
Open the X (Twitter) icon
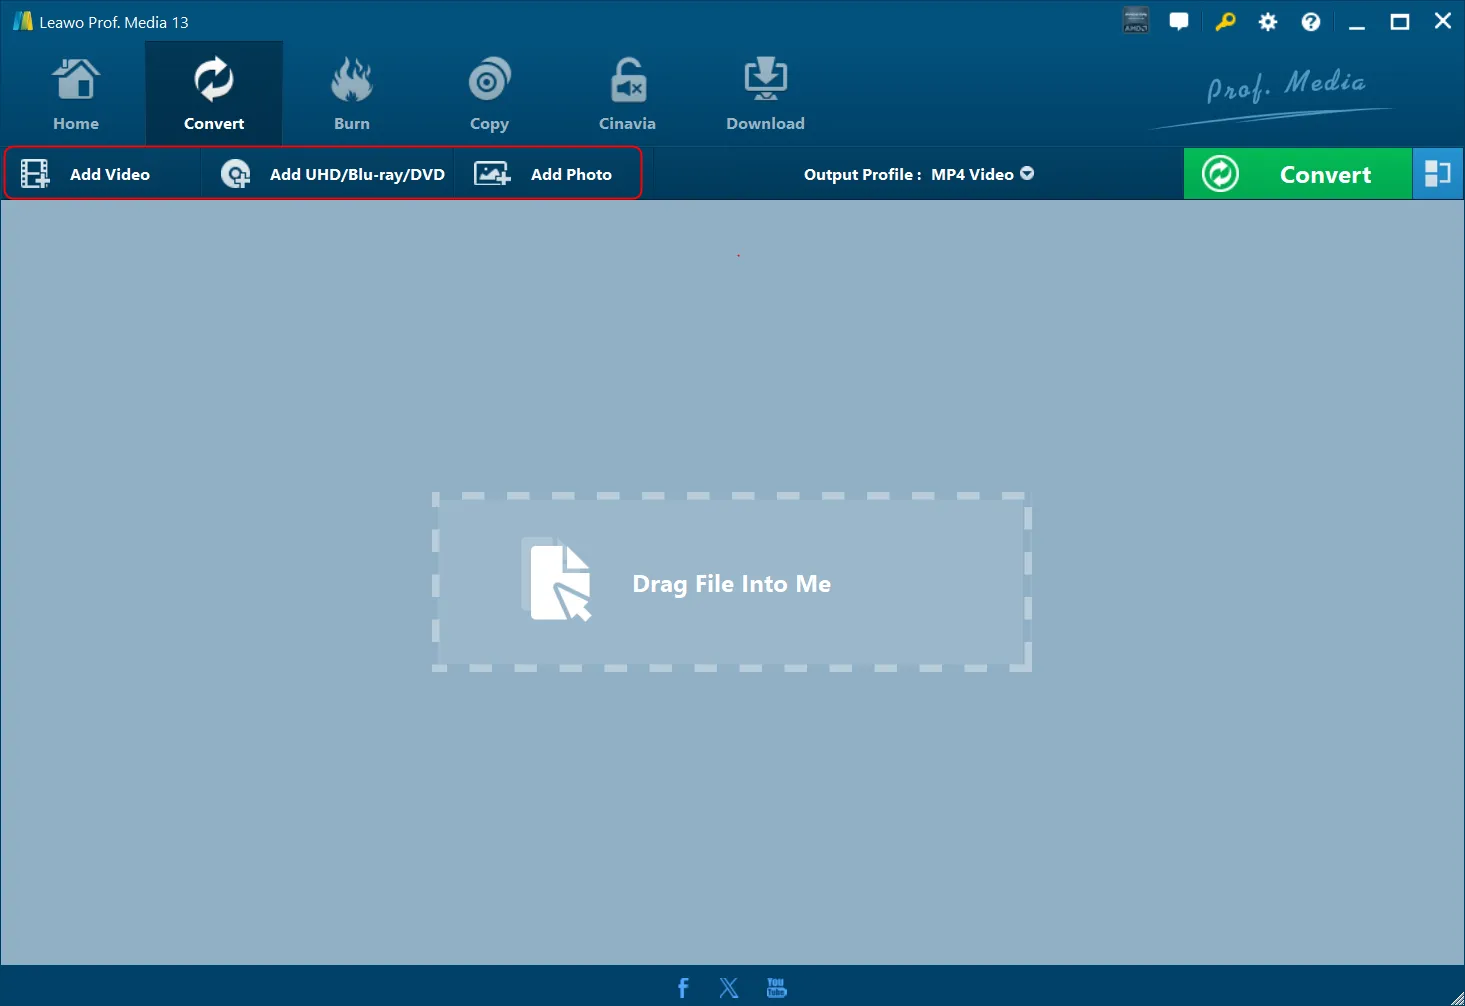click(729, 988)
